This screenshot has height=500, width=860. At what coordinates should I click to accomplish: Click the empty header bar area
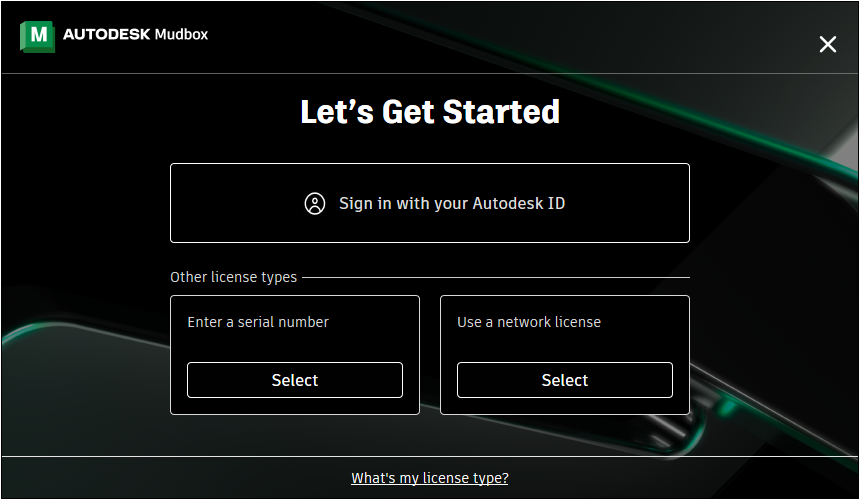[494, 36]
